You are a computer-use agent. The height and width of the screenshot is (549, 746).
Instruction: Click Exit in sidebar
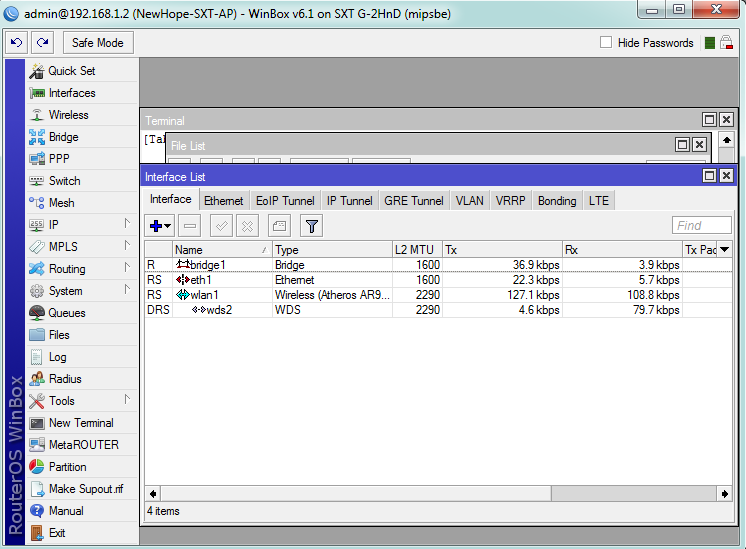[82, 533]
